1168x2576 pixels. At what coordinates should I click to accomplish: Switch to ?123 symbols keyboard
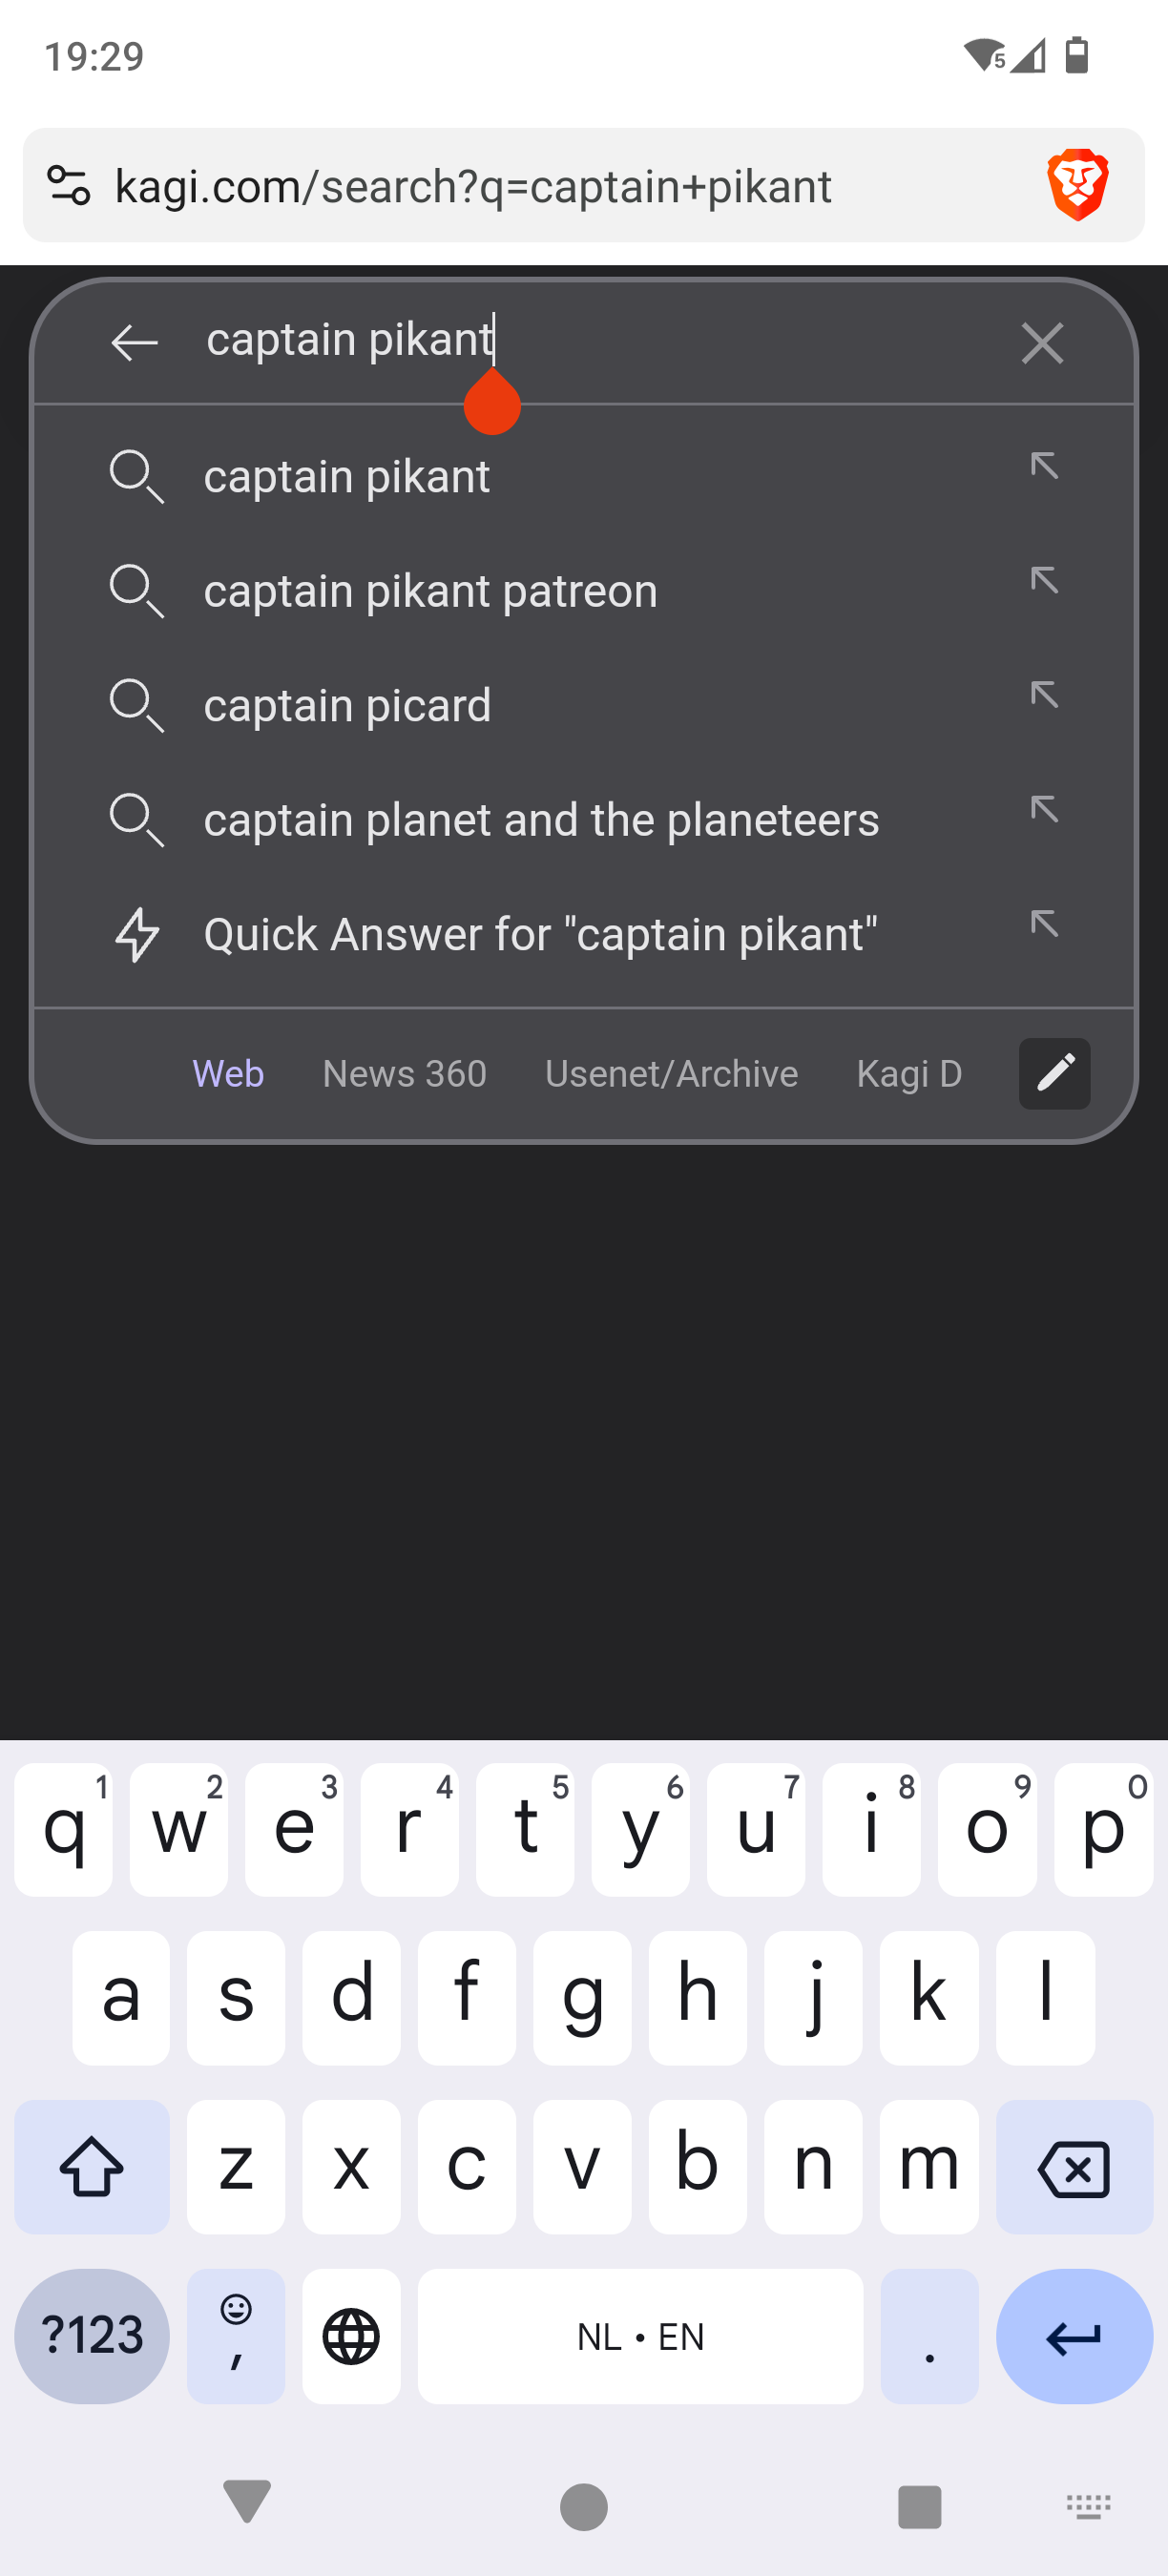click(92, 2336)
